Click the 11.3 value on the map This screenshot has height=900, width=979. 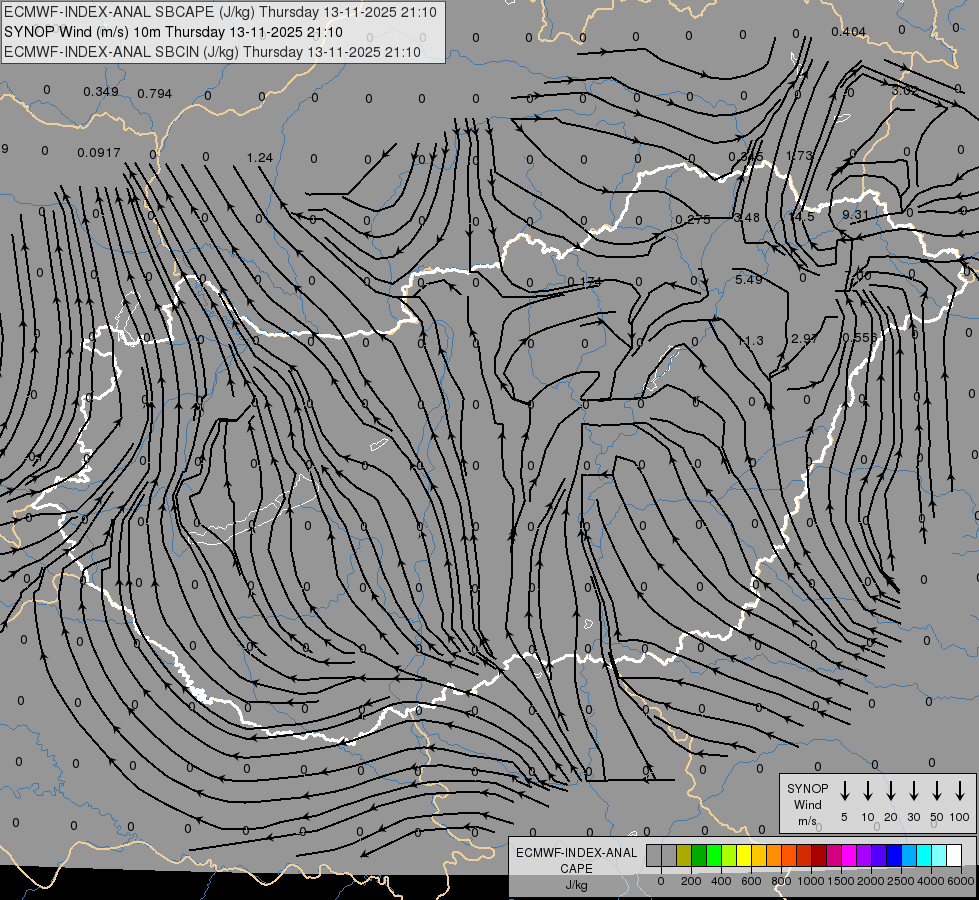[x=750, y=340]
